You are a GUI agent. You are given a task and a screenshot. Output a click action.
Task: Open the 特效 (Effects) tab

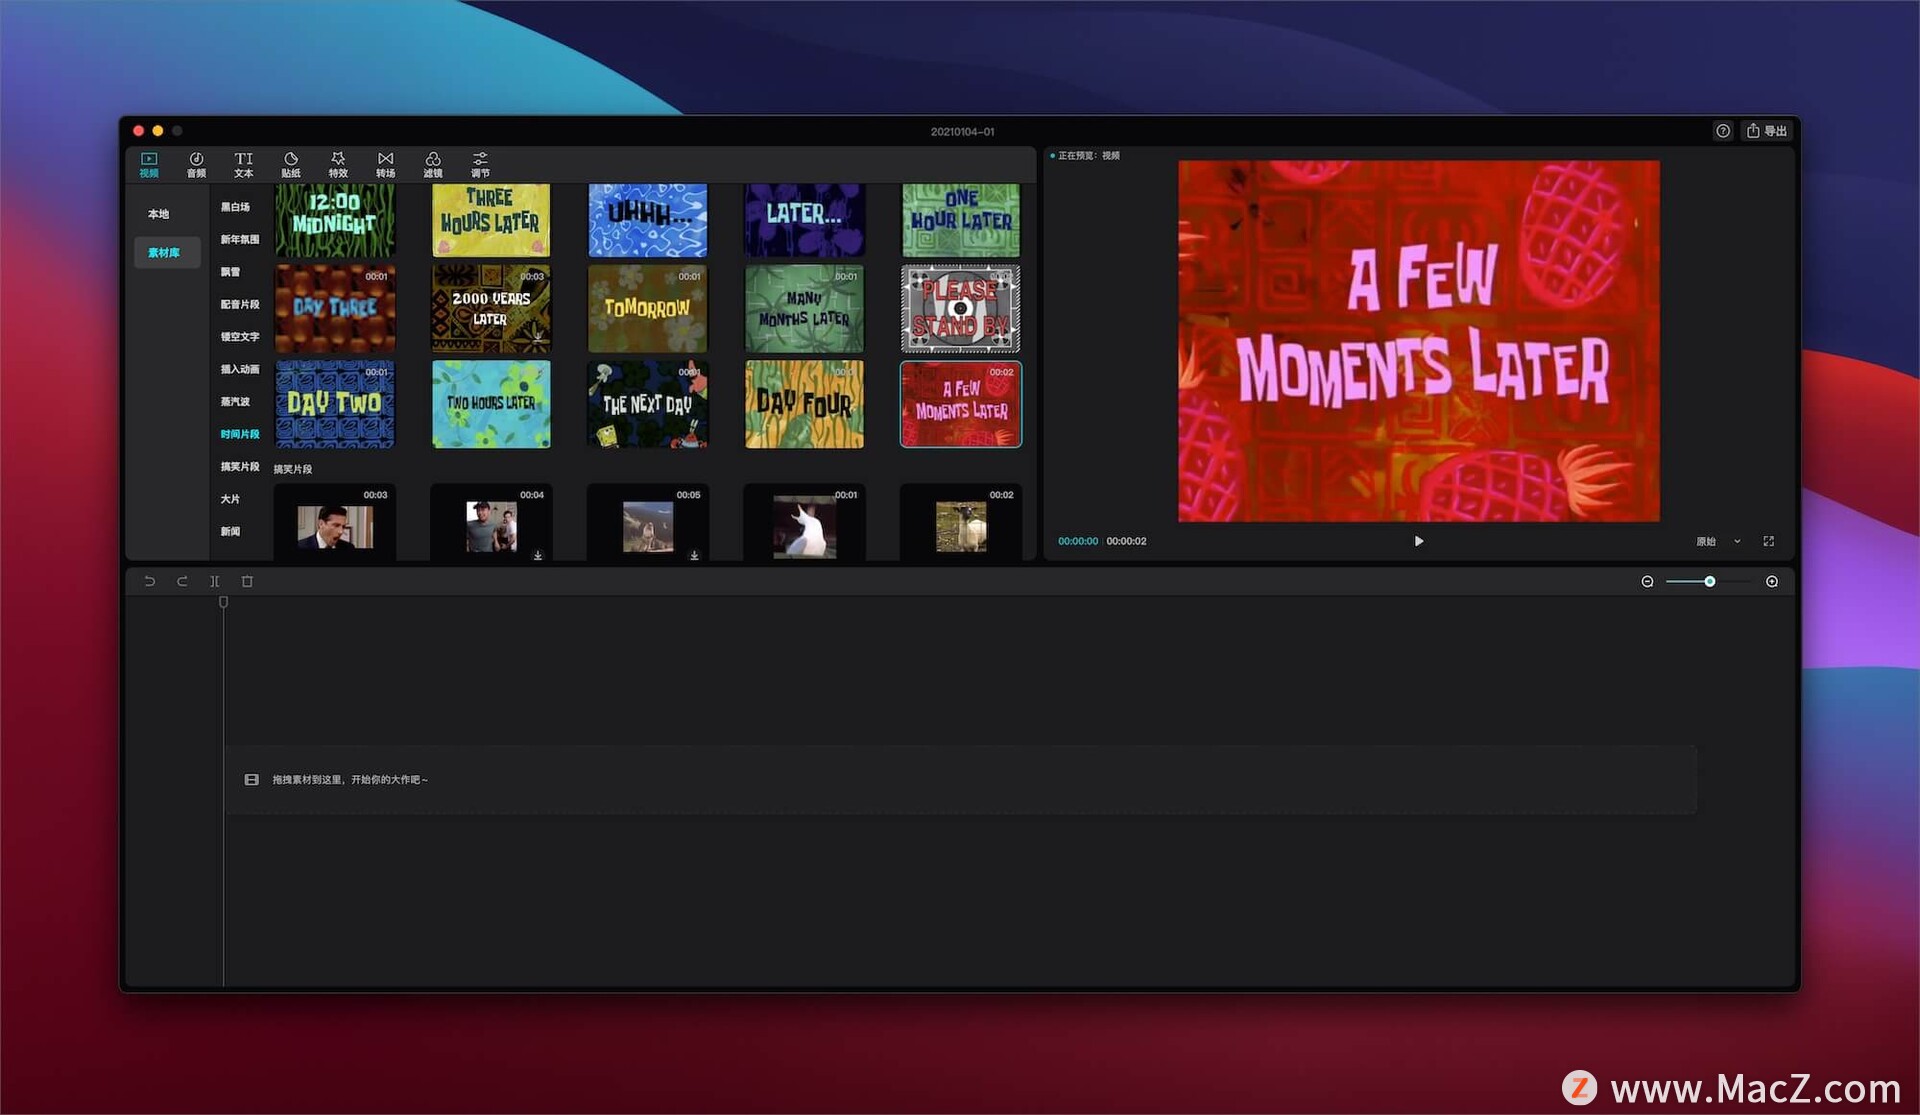(x=338, y=165)
